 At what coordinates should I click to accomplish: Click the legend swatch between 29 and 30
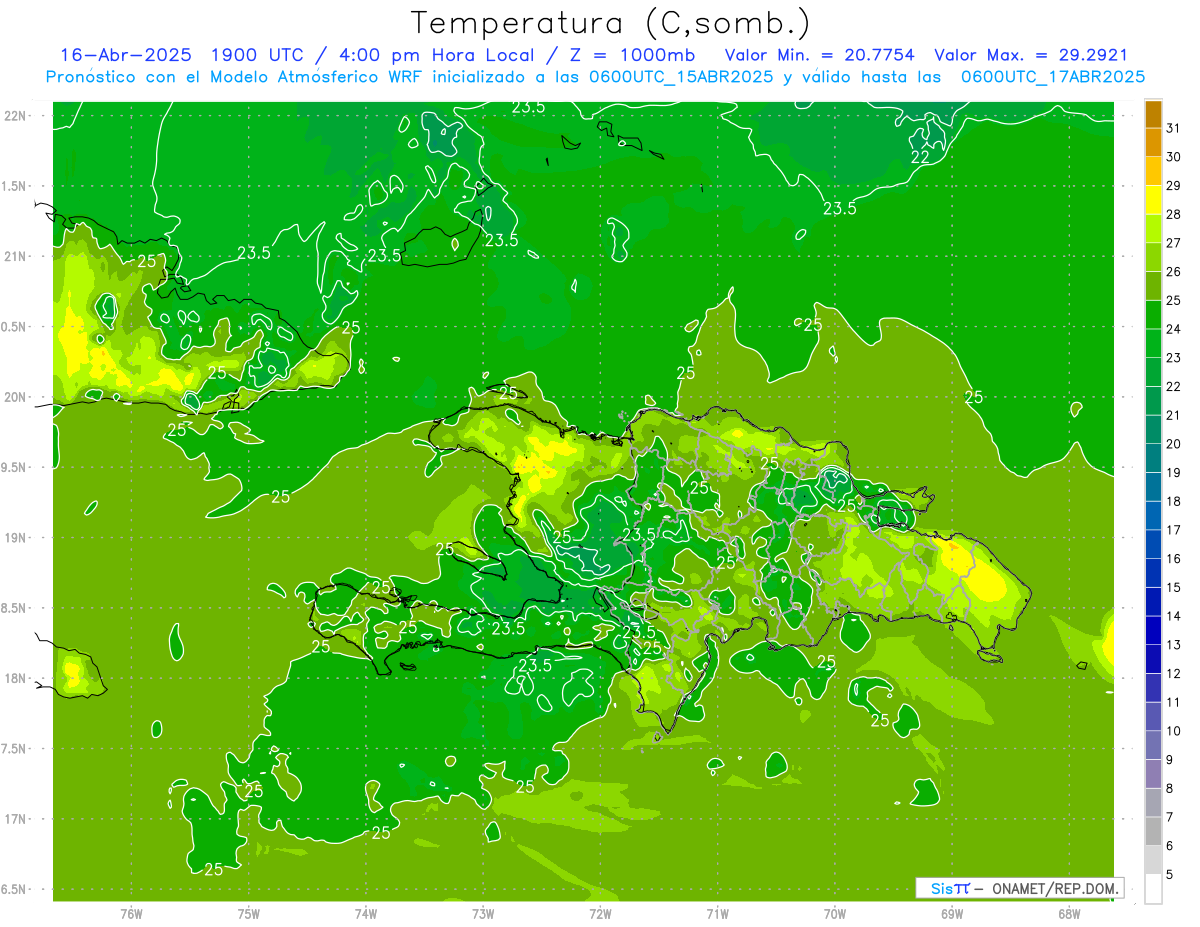coord(1153,170)
